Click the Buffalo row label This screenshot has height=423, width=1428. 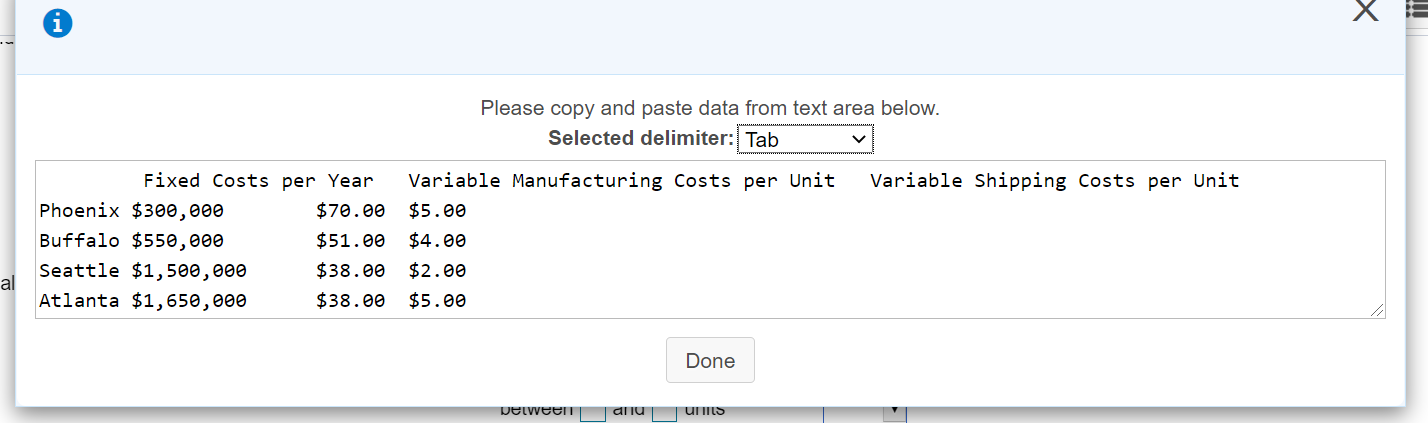coord(79,241)
